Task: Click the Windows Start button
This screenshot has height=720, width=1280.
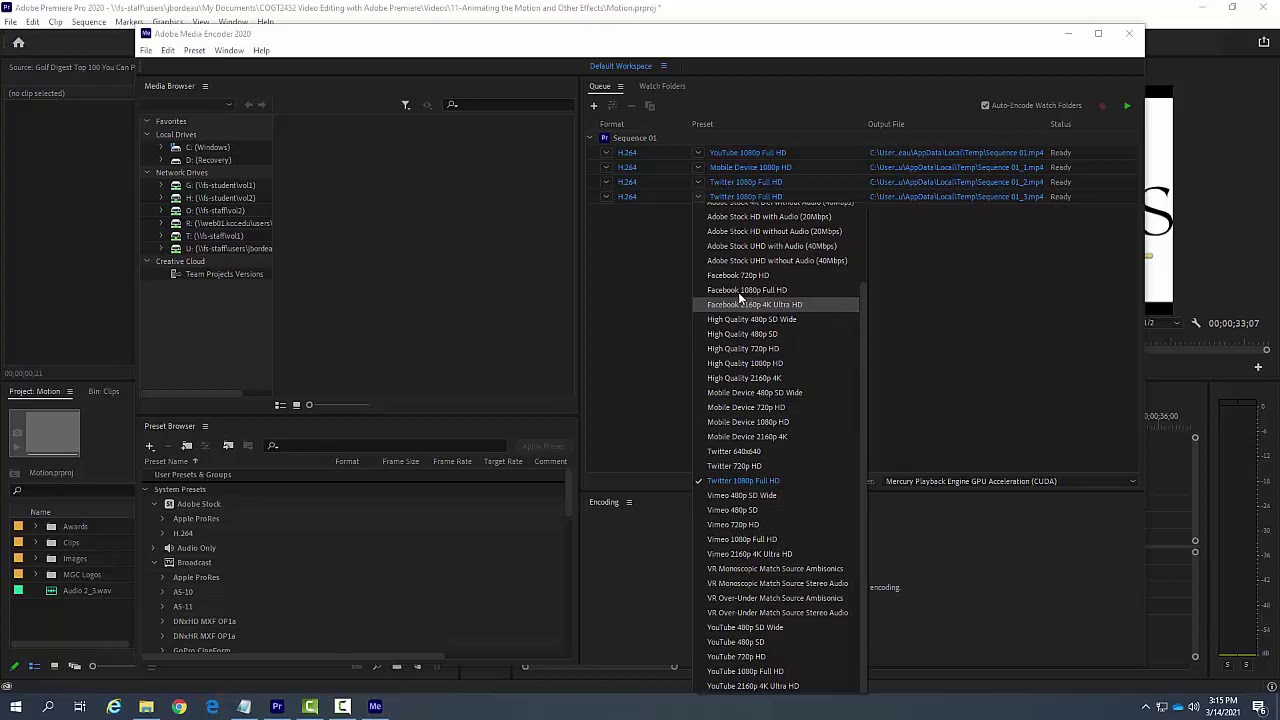Action: (x=15, y=707)
